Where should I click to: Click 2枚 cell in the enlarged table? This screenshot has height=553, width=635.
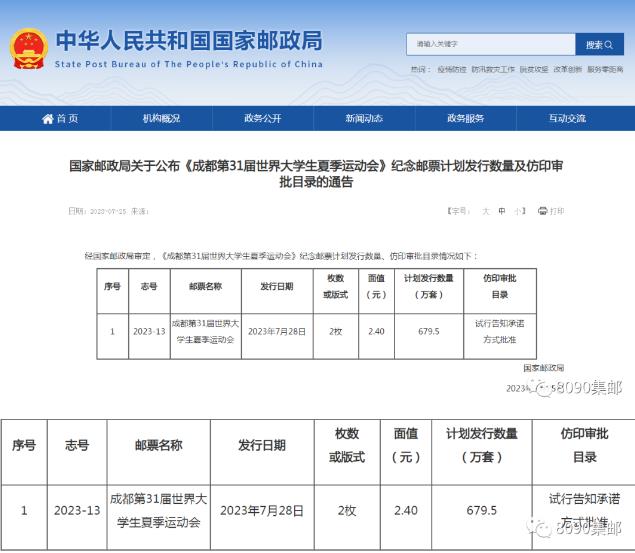(347, 510)
